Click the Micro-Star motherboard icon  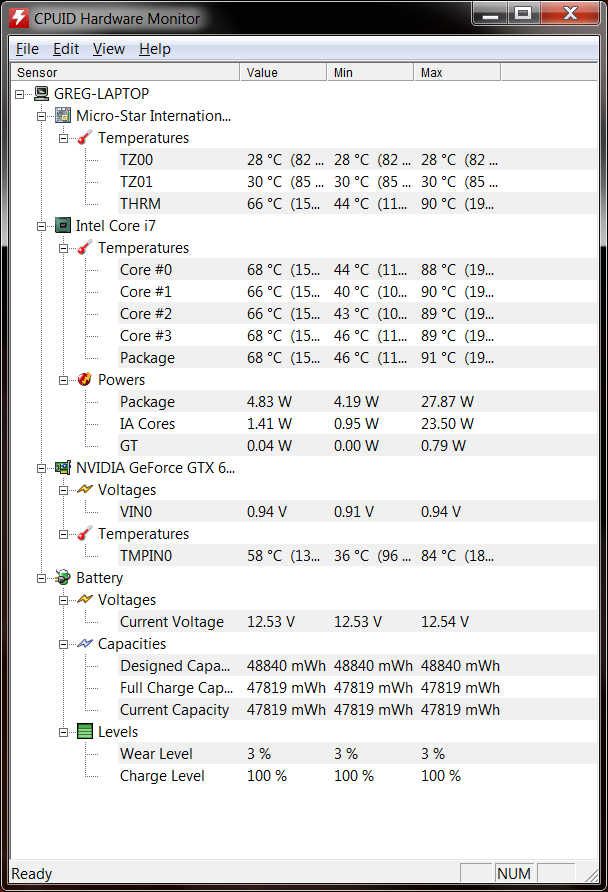(x=63, y=115)
